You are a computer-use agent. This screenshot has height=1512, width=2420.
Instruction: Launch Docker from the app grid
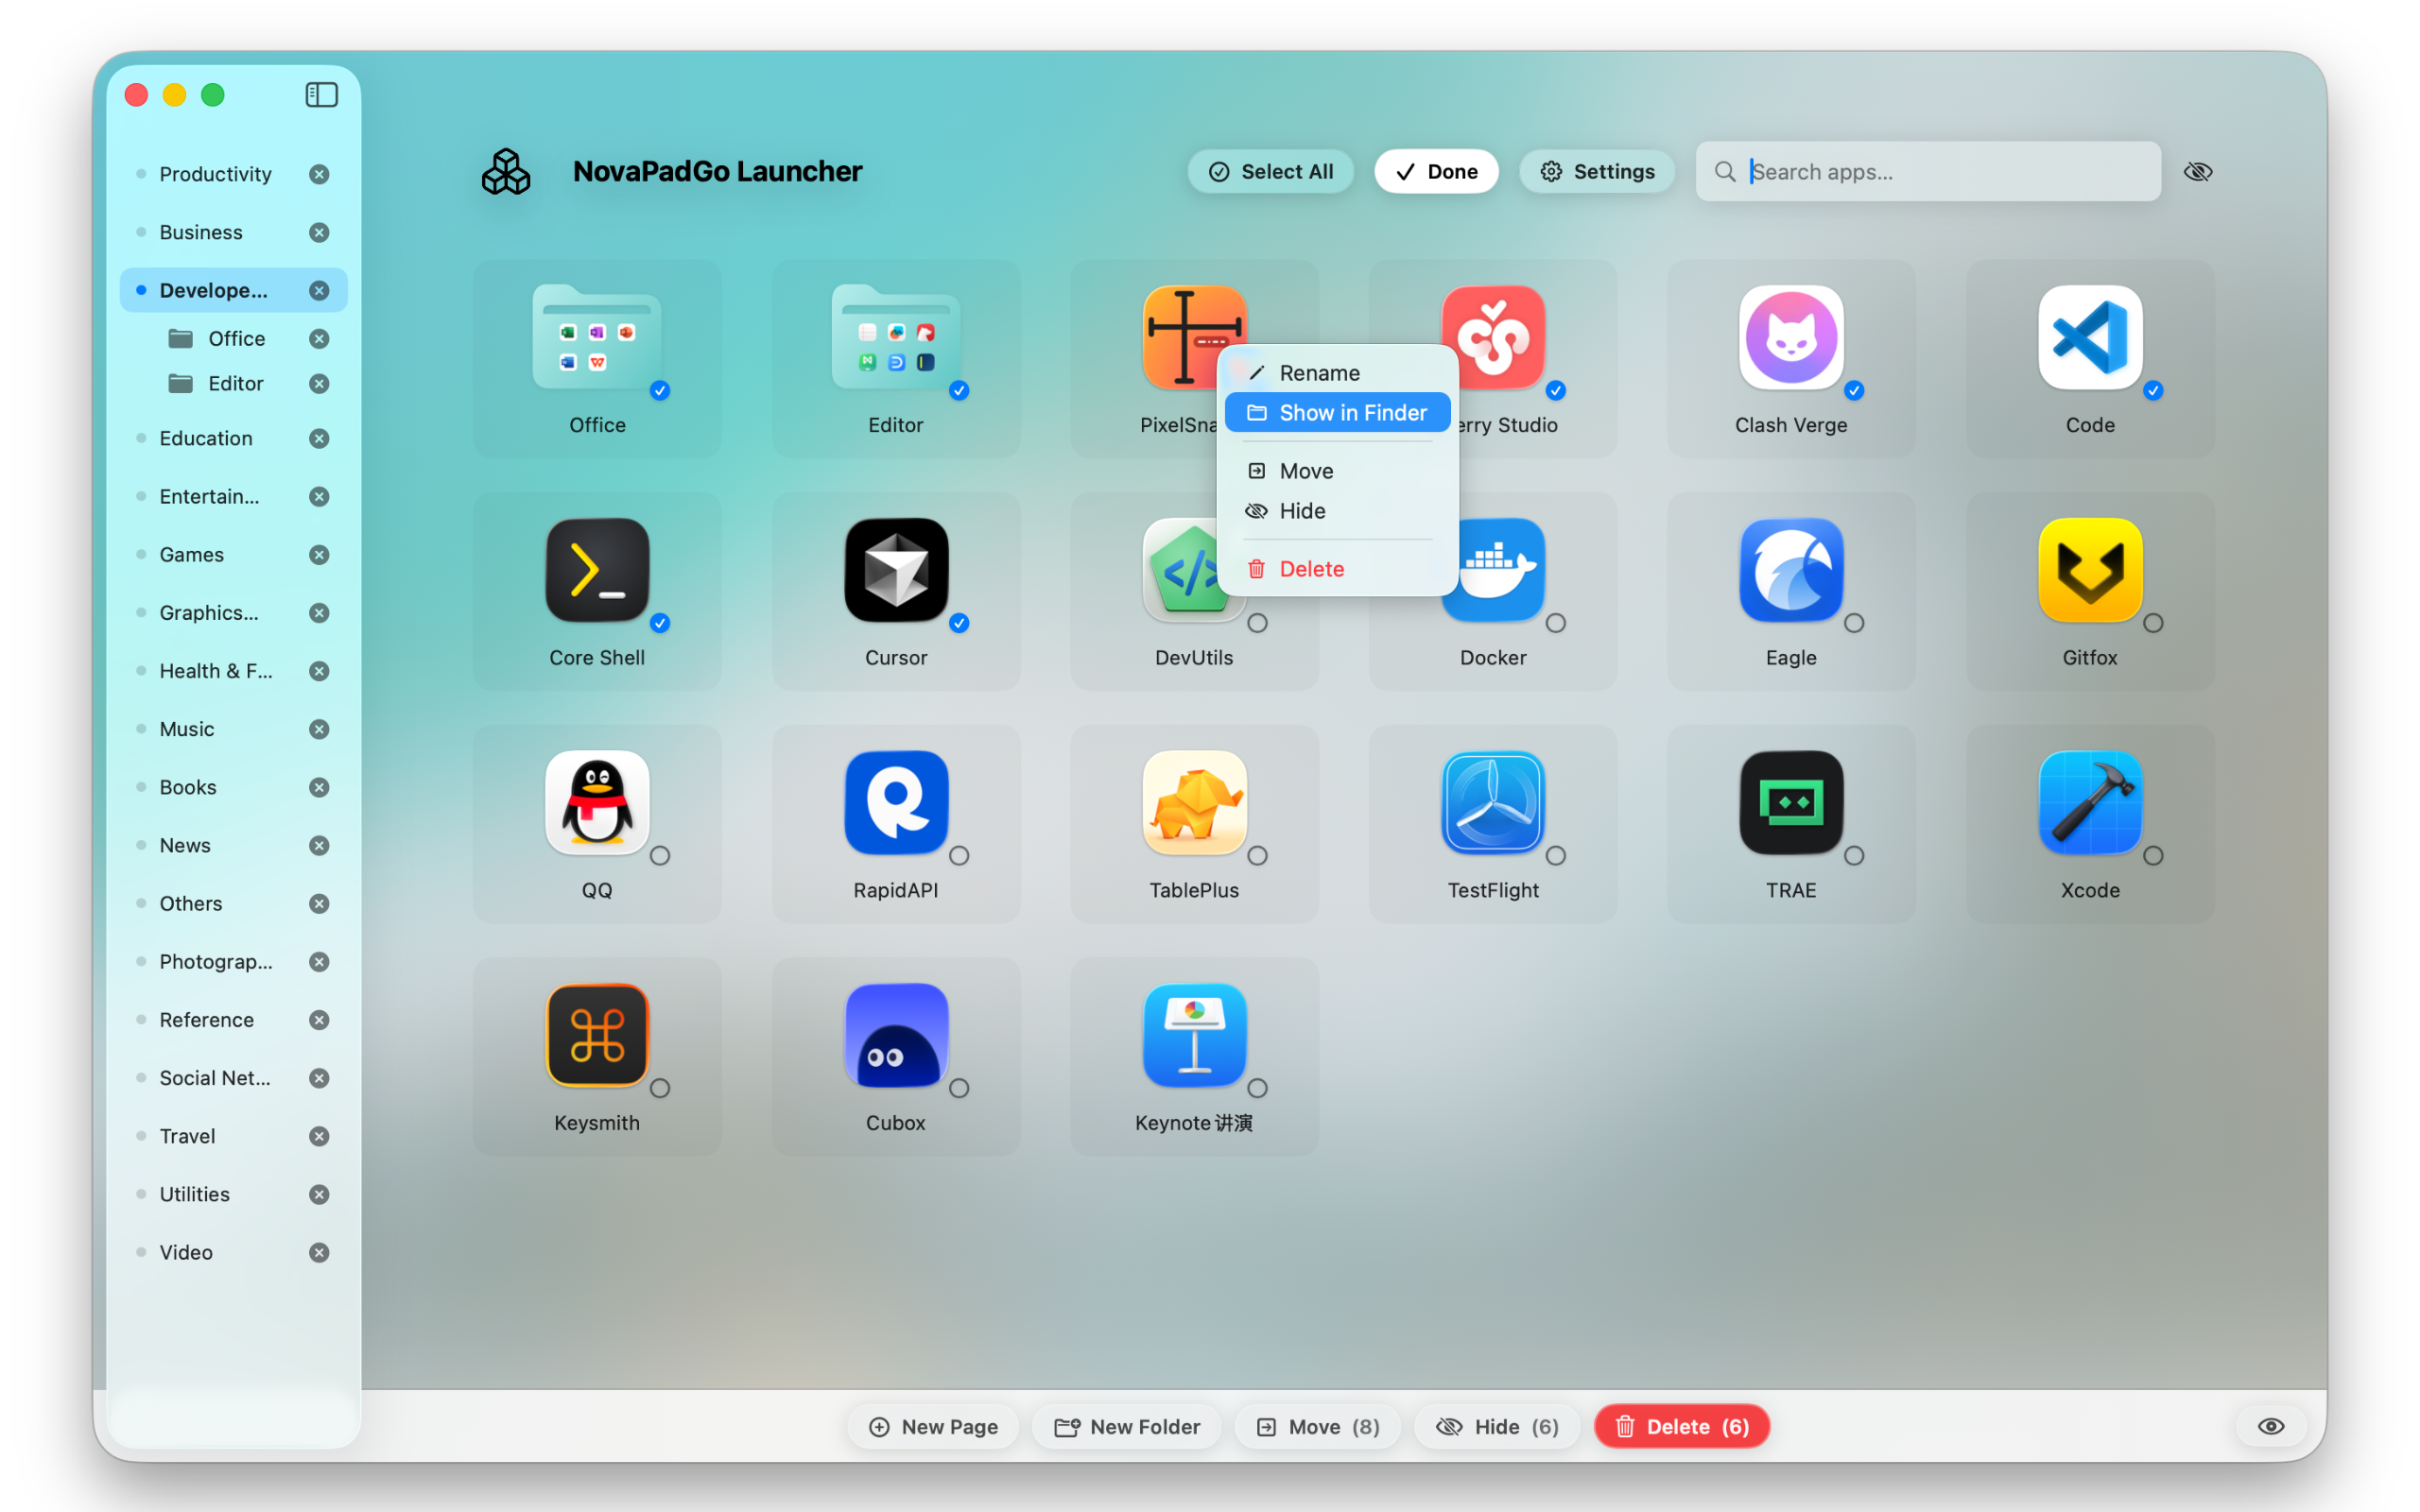[x=1492, y=571]
